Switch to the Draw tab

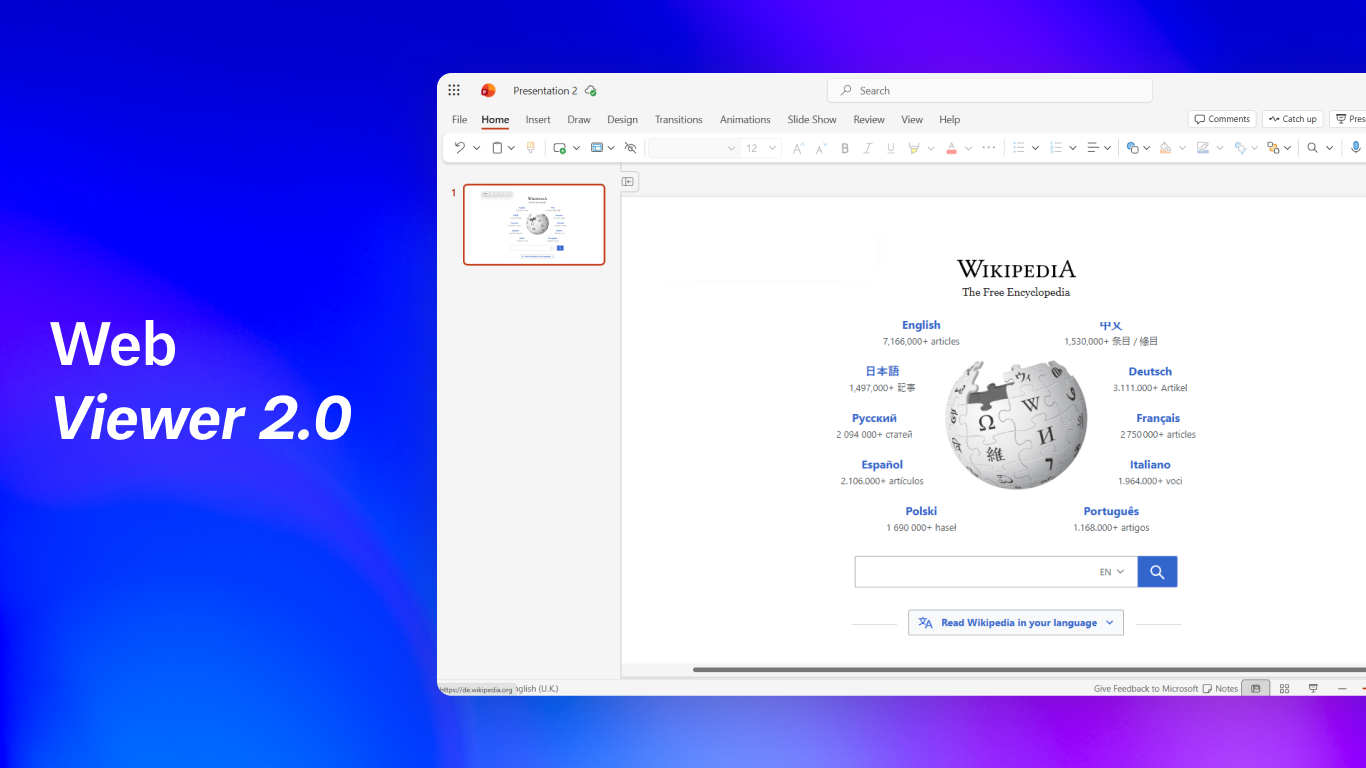[579, 119]
